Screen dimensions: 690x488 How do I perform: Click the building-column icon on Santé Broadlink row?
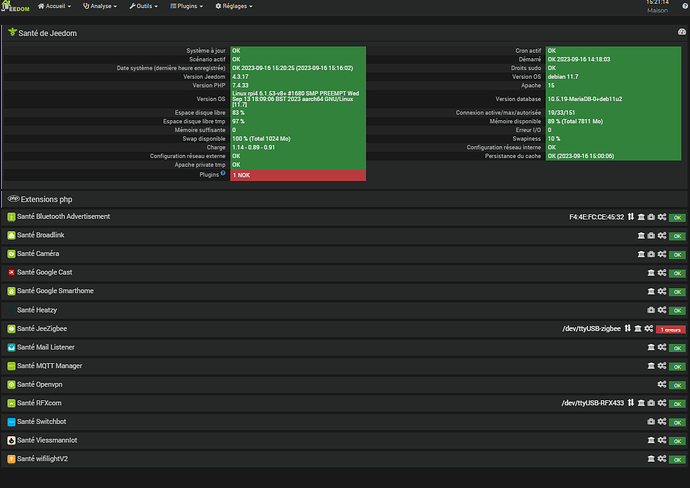641,236
